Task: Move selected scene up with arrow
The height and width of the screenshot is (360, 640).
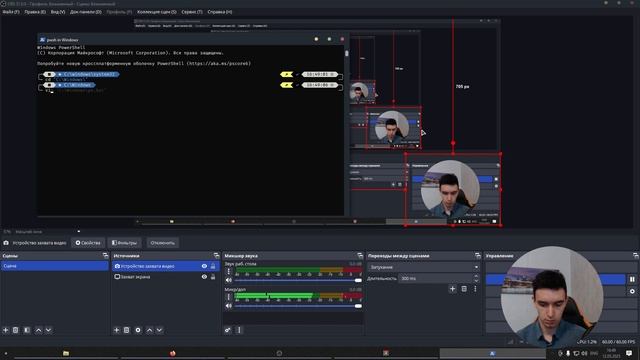Action: coord(38,330)
